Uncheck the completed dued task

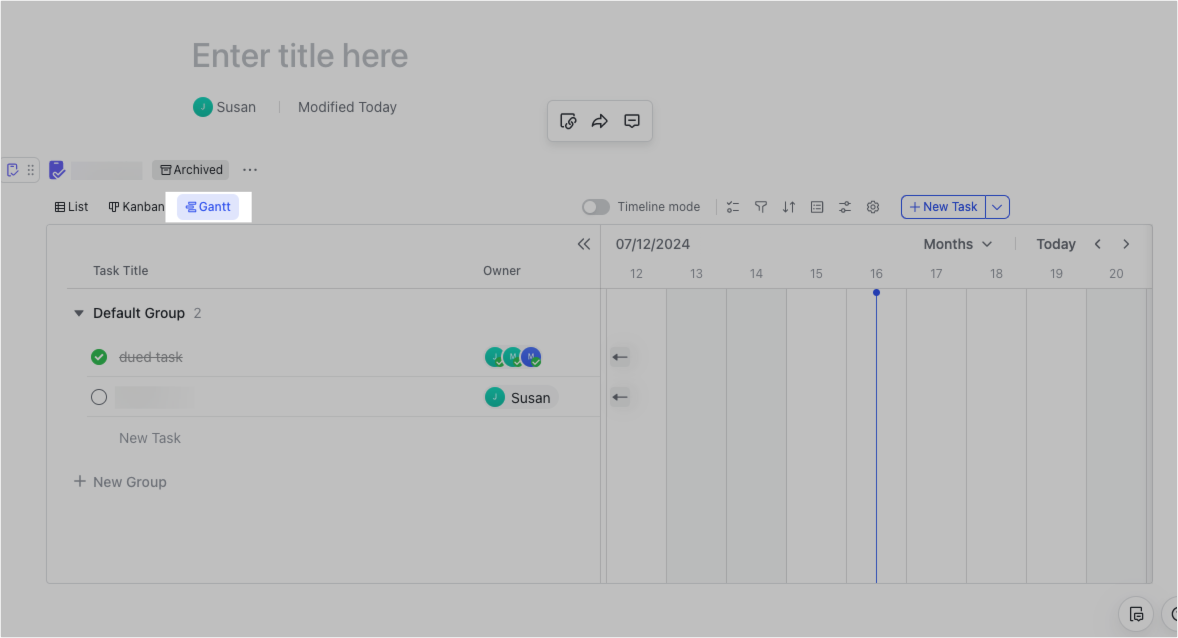click(99, 356)
